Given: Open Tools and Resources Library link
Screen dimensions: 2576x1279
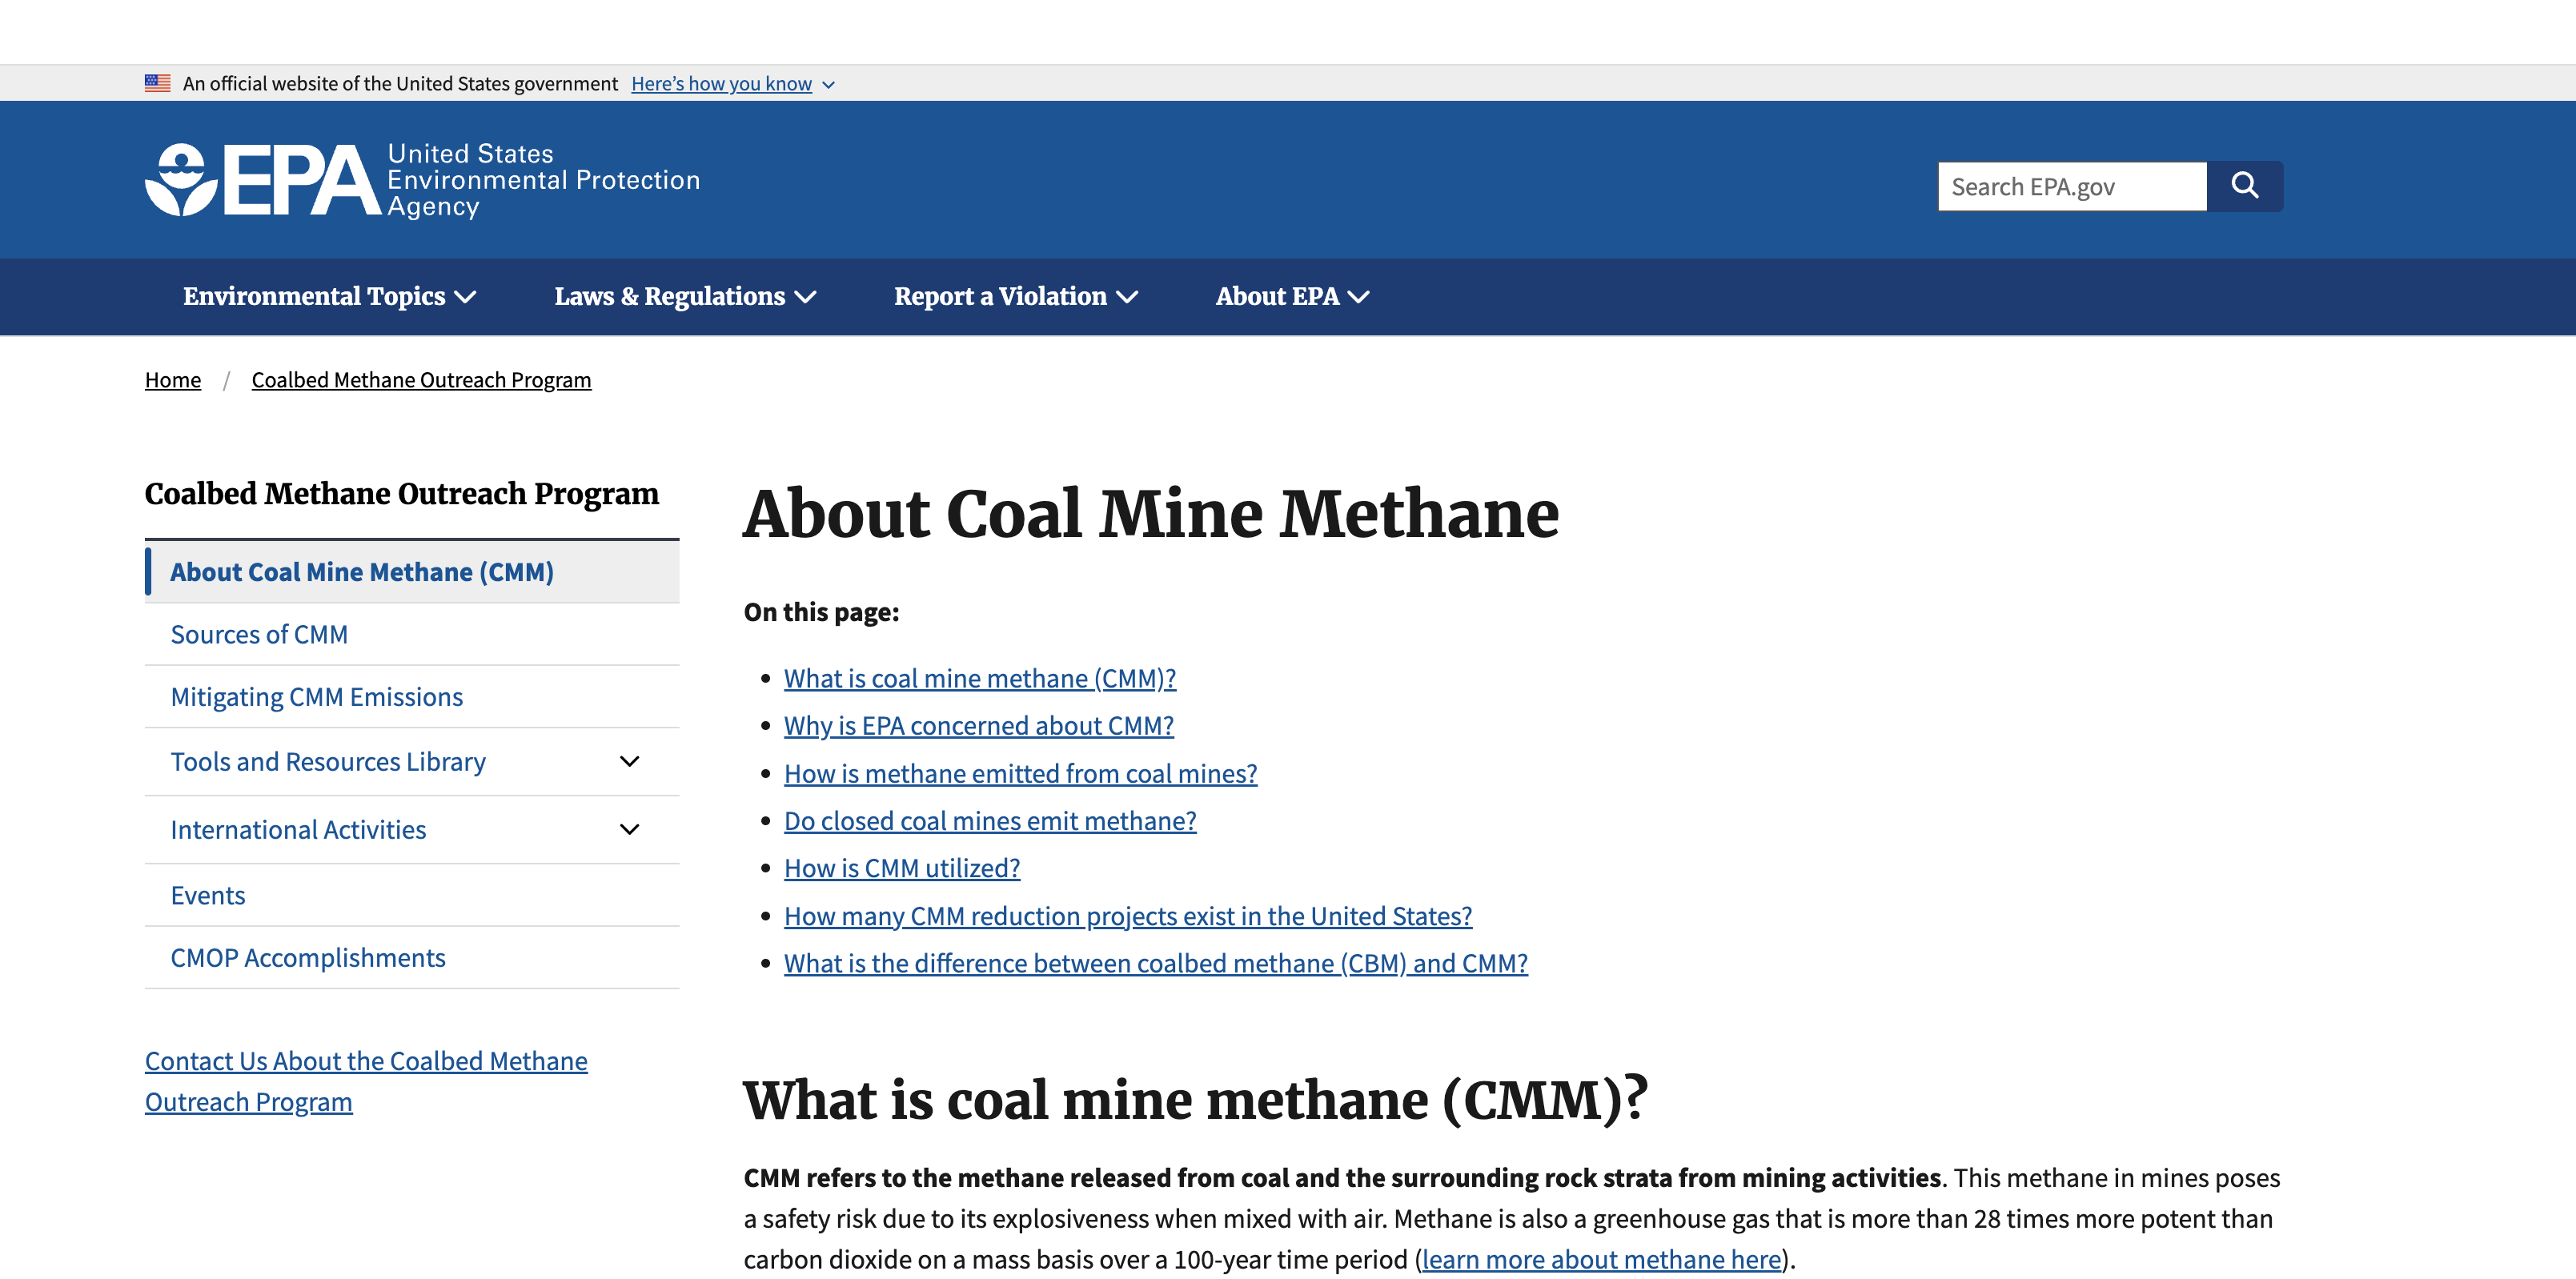Looking at the screenshot, I should click(328, 762).
